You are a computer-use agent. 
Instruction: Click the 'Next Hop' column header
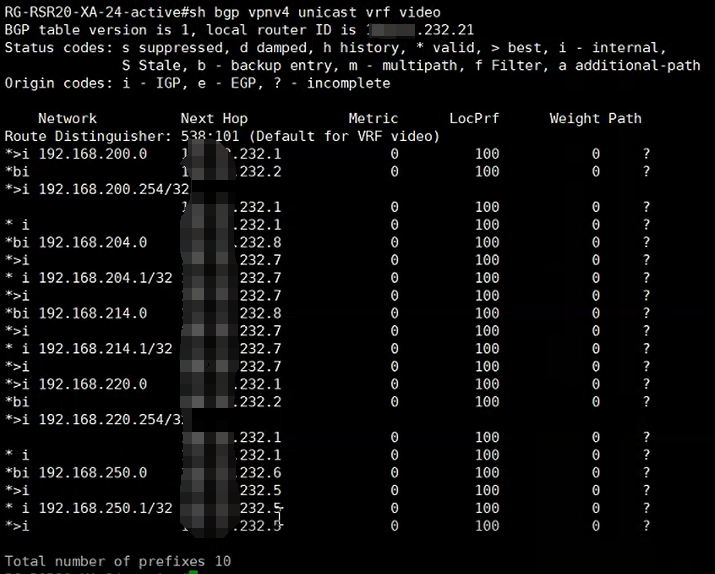pyautogui.click(x=214, y=118)
